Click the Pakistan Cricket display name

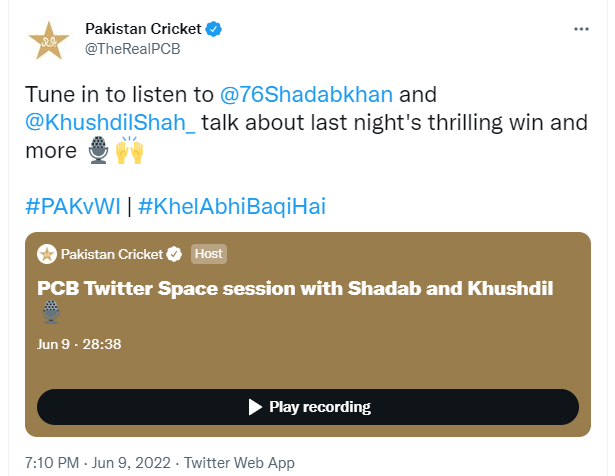[144, 30]
